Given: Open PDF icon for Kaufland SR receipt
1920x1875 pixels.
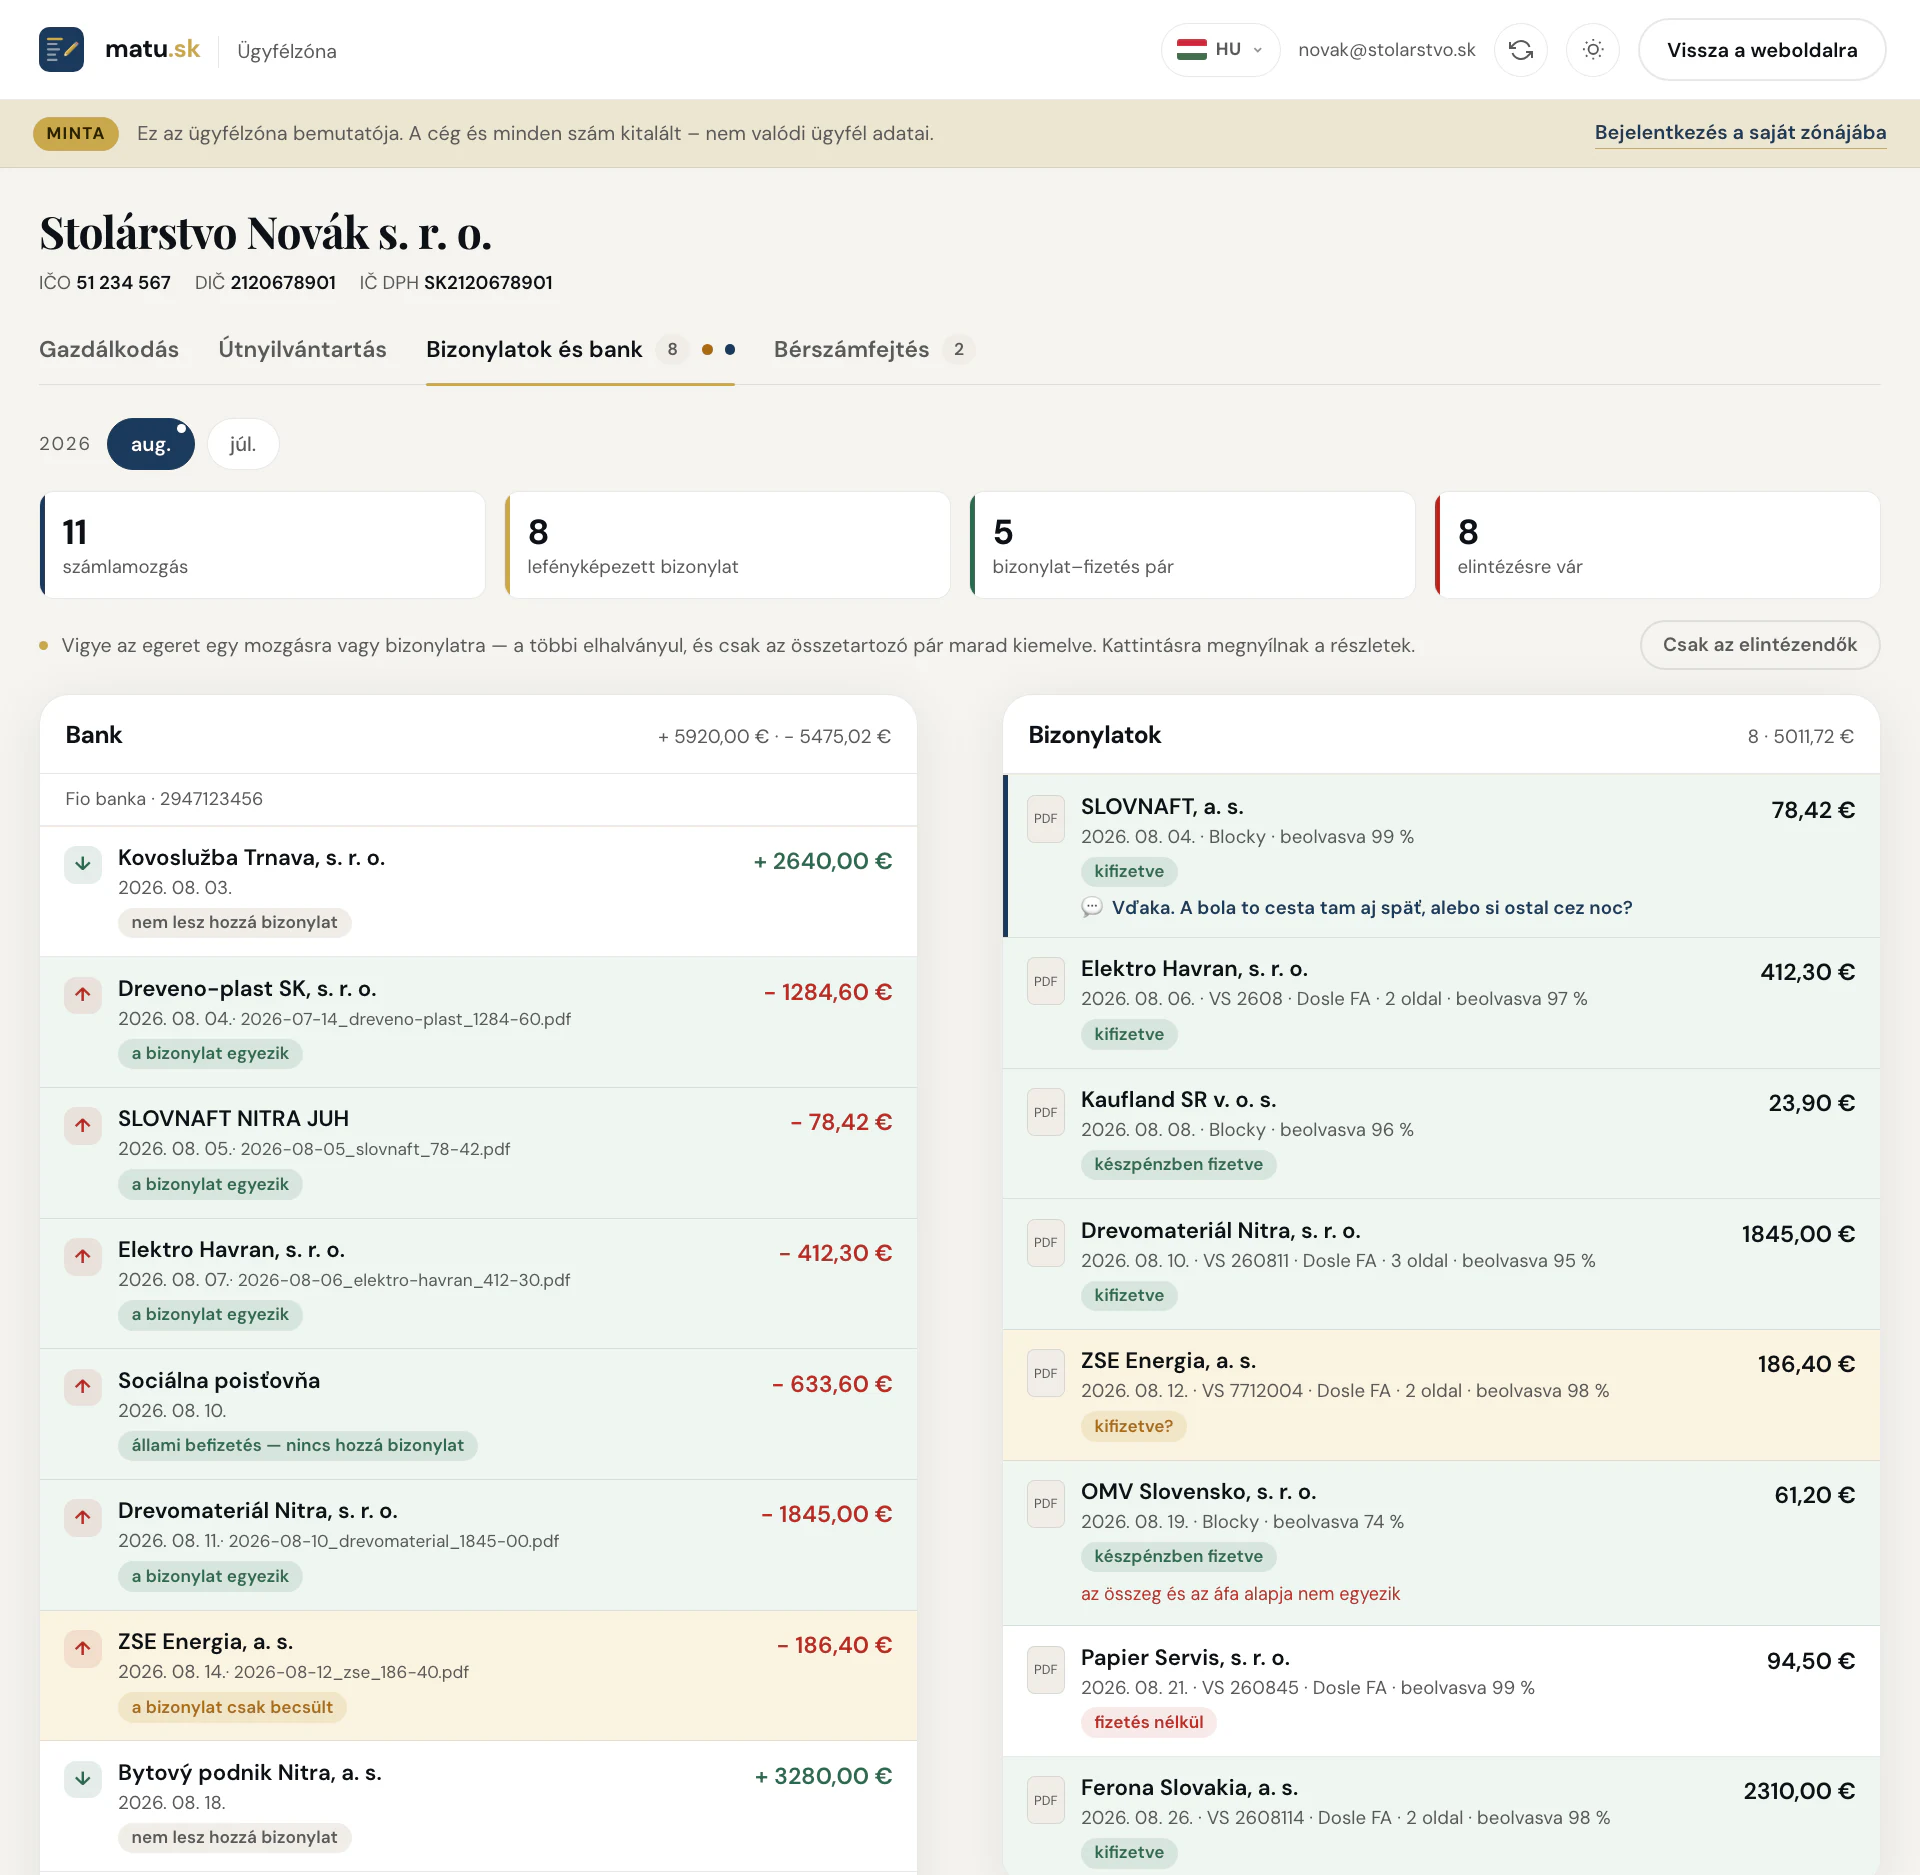Looking at the screenshot, I should click(1046, 1112).
